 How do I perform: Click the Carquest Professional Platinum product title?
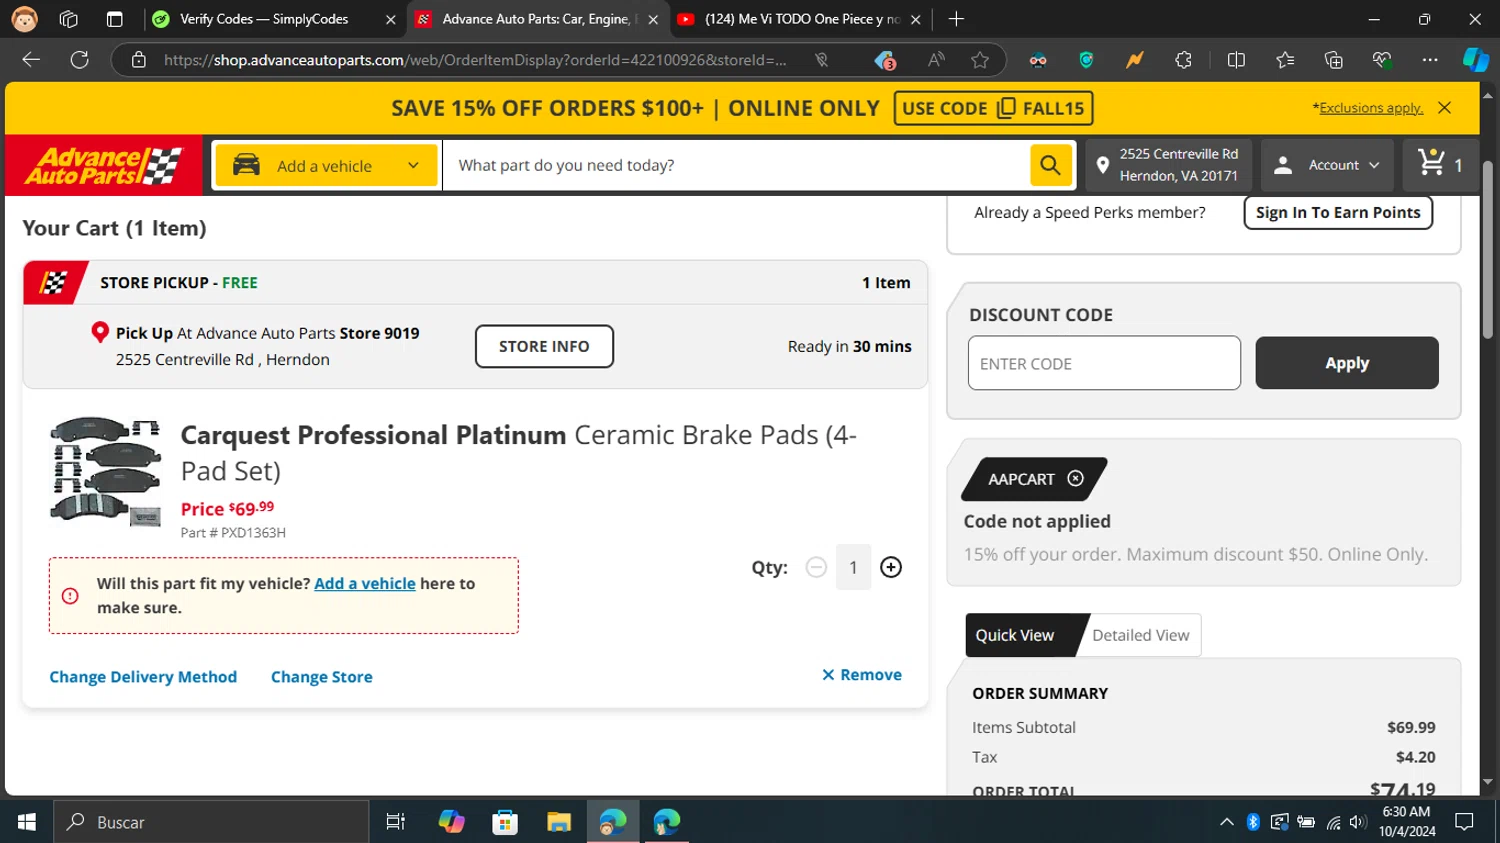tap(518, 453)
